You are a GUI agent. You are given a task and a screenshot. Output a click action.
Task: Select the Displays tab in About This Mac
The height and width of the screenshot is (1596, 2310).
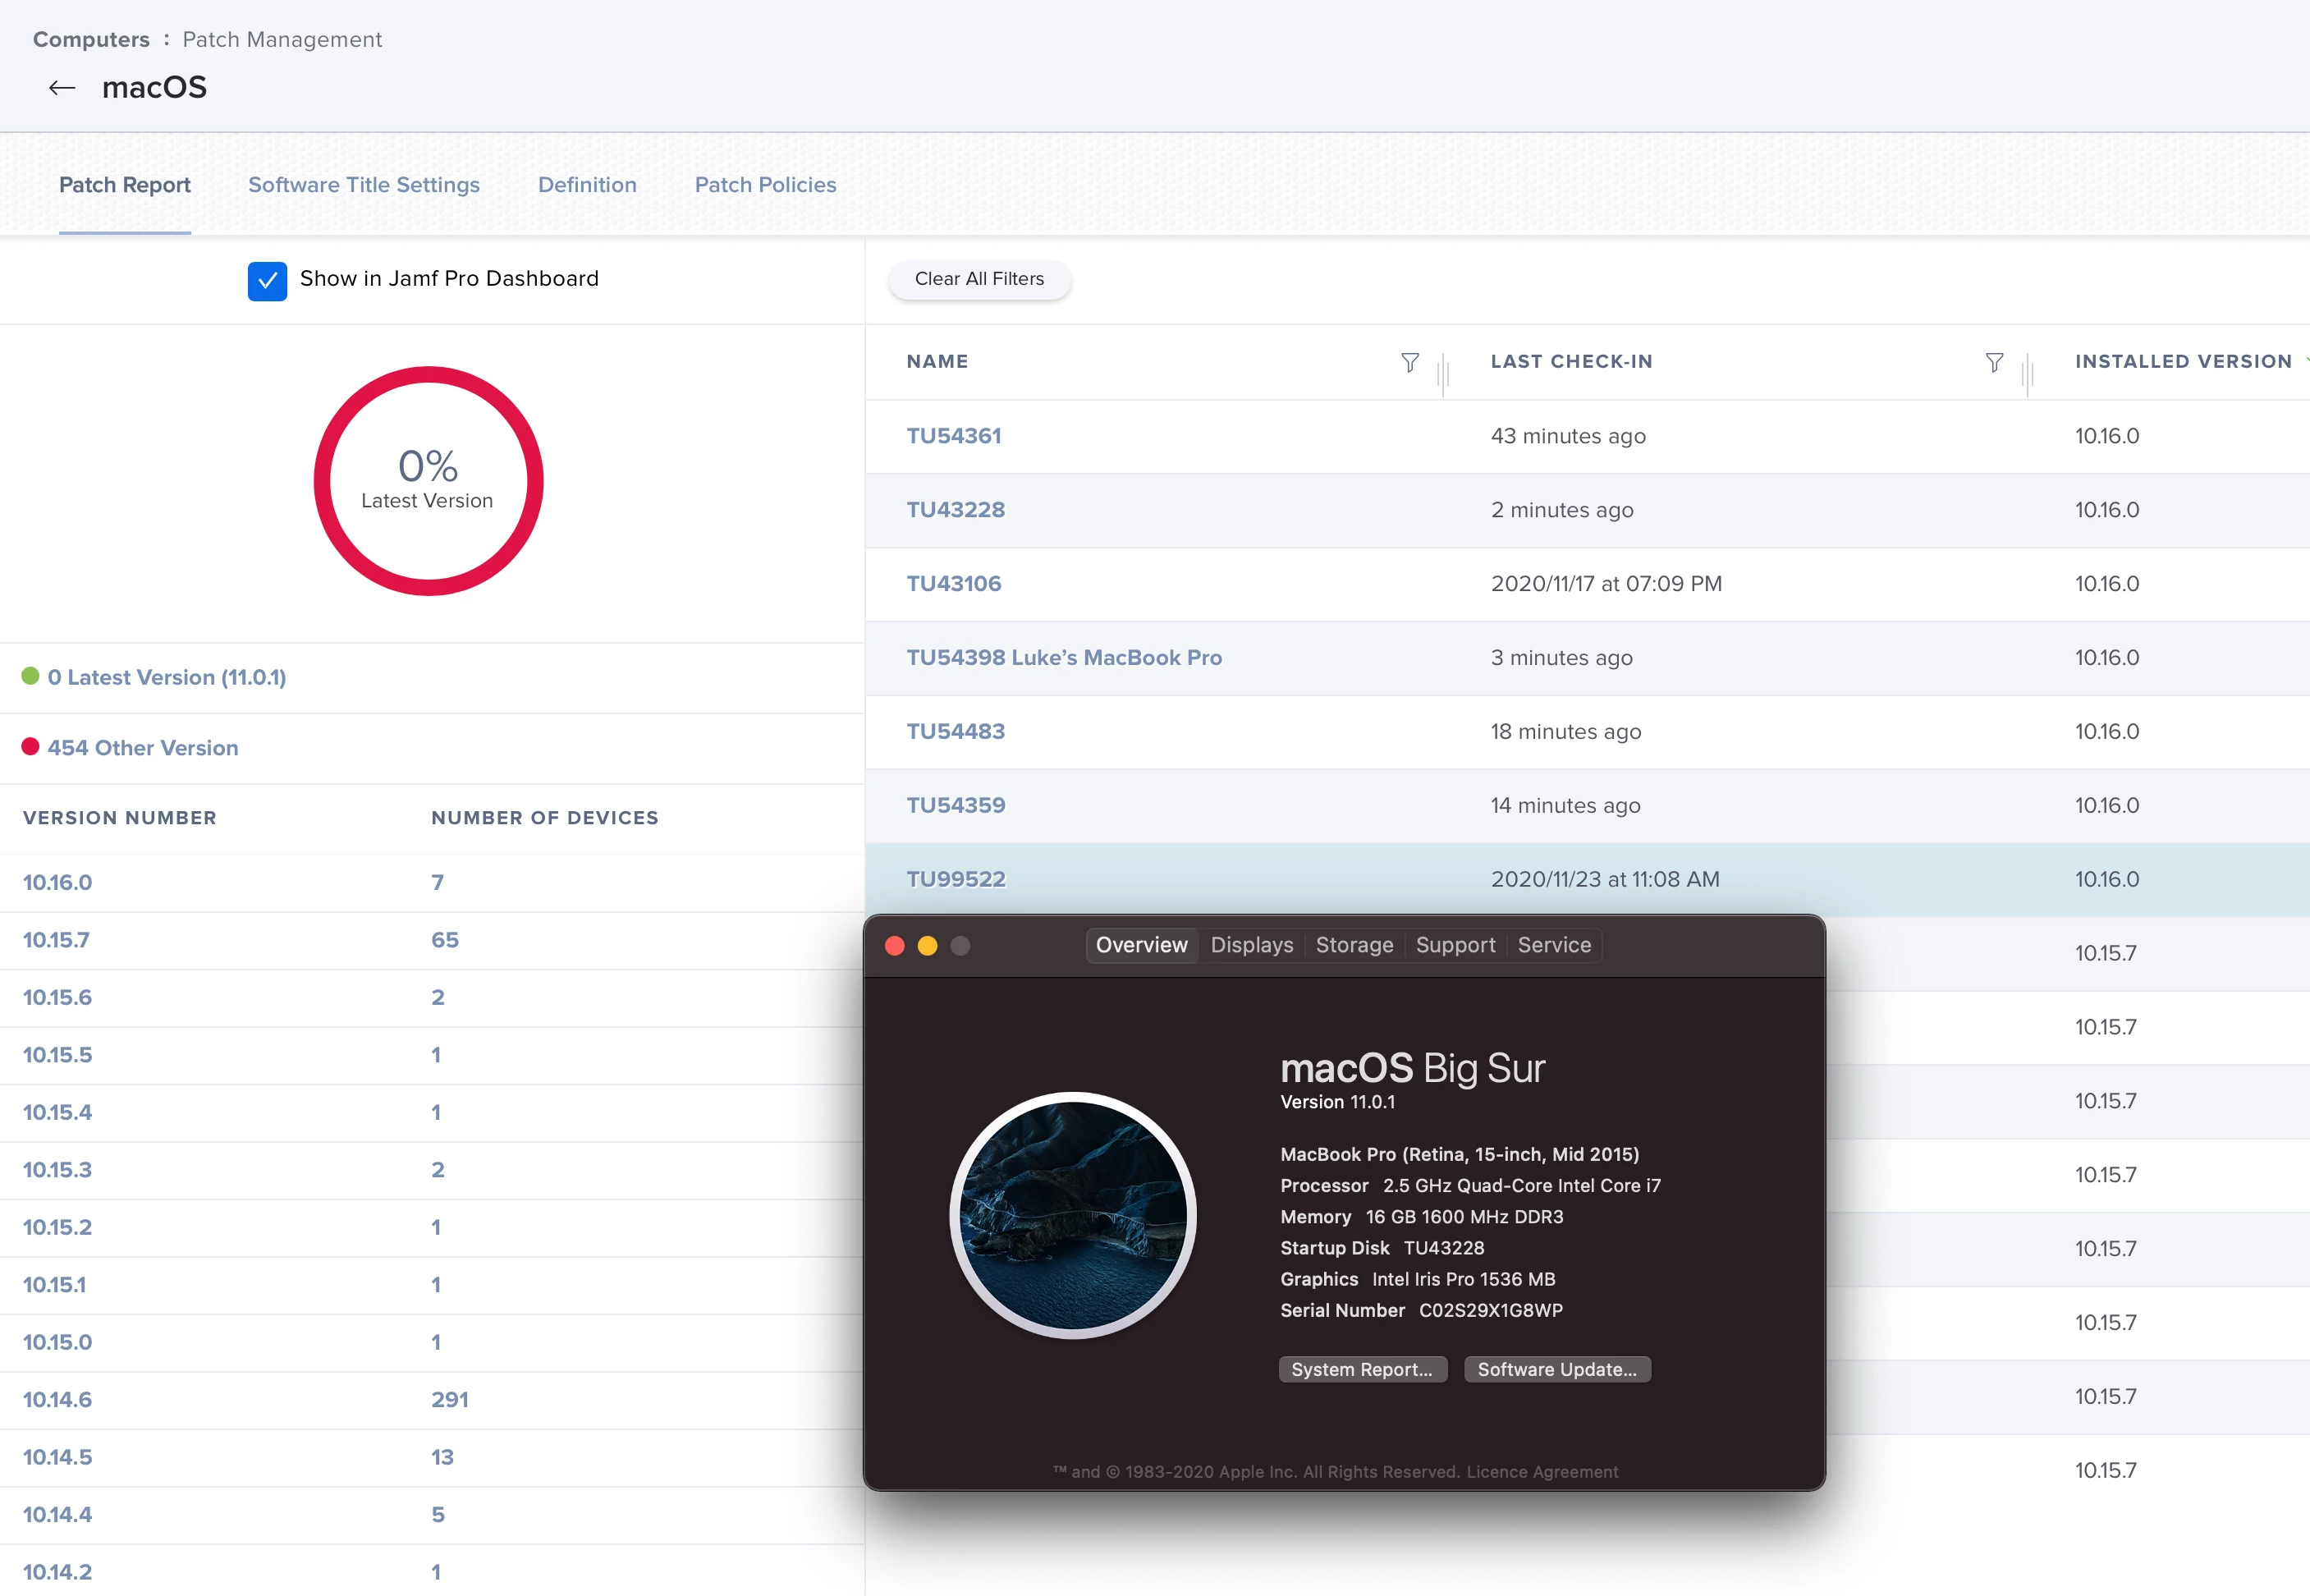click(1252, 945)
